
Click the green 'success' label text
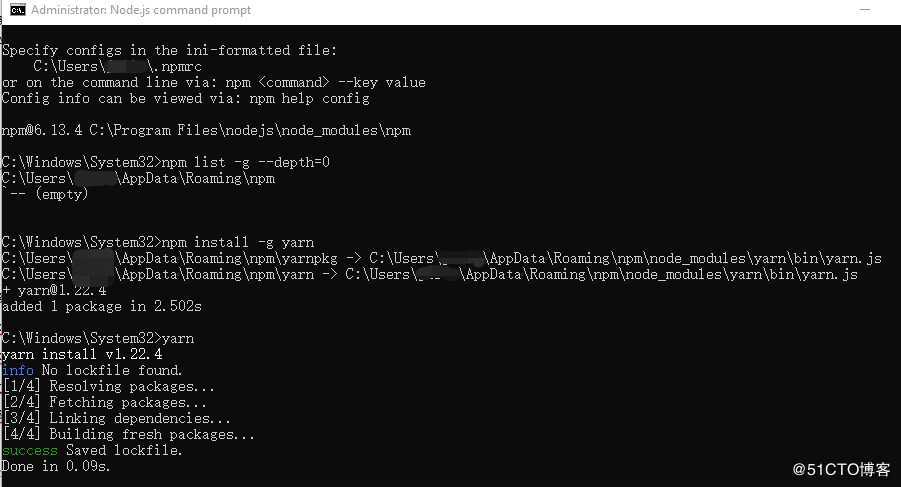(30, 450)
